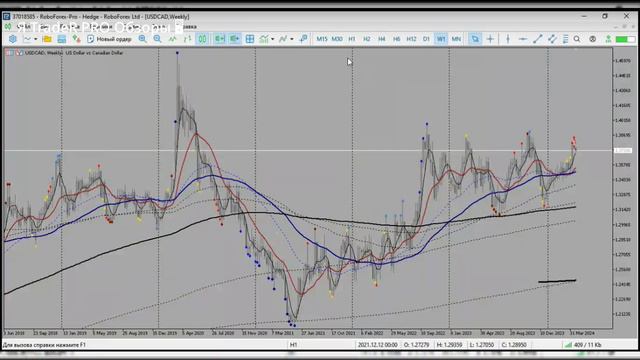Click the green and red person icon
Viewport: 640px width, 360px height.
point(76,39)
